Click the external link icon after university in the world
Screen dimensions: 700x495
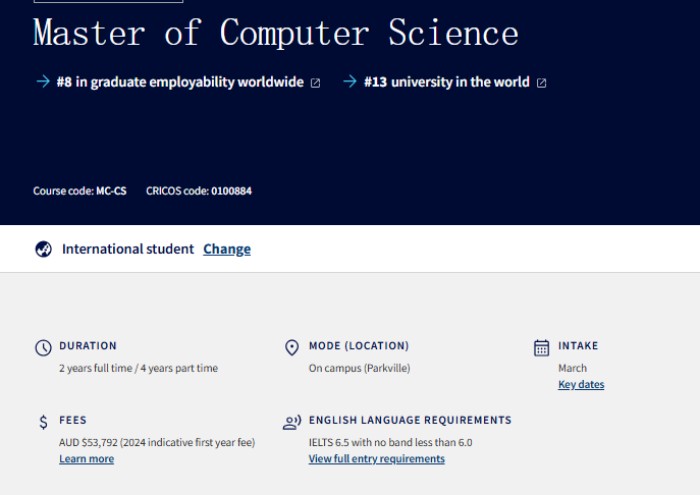tap(542, 83)
